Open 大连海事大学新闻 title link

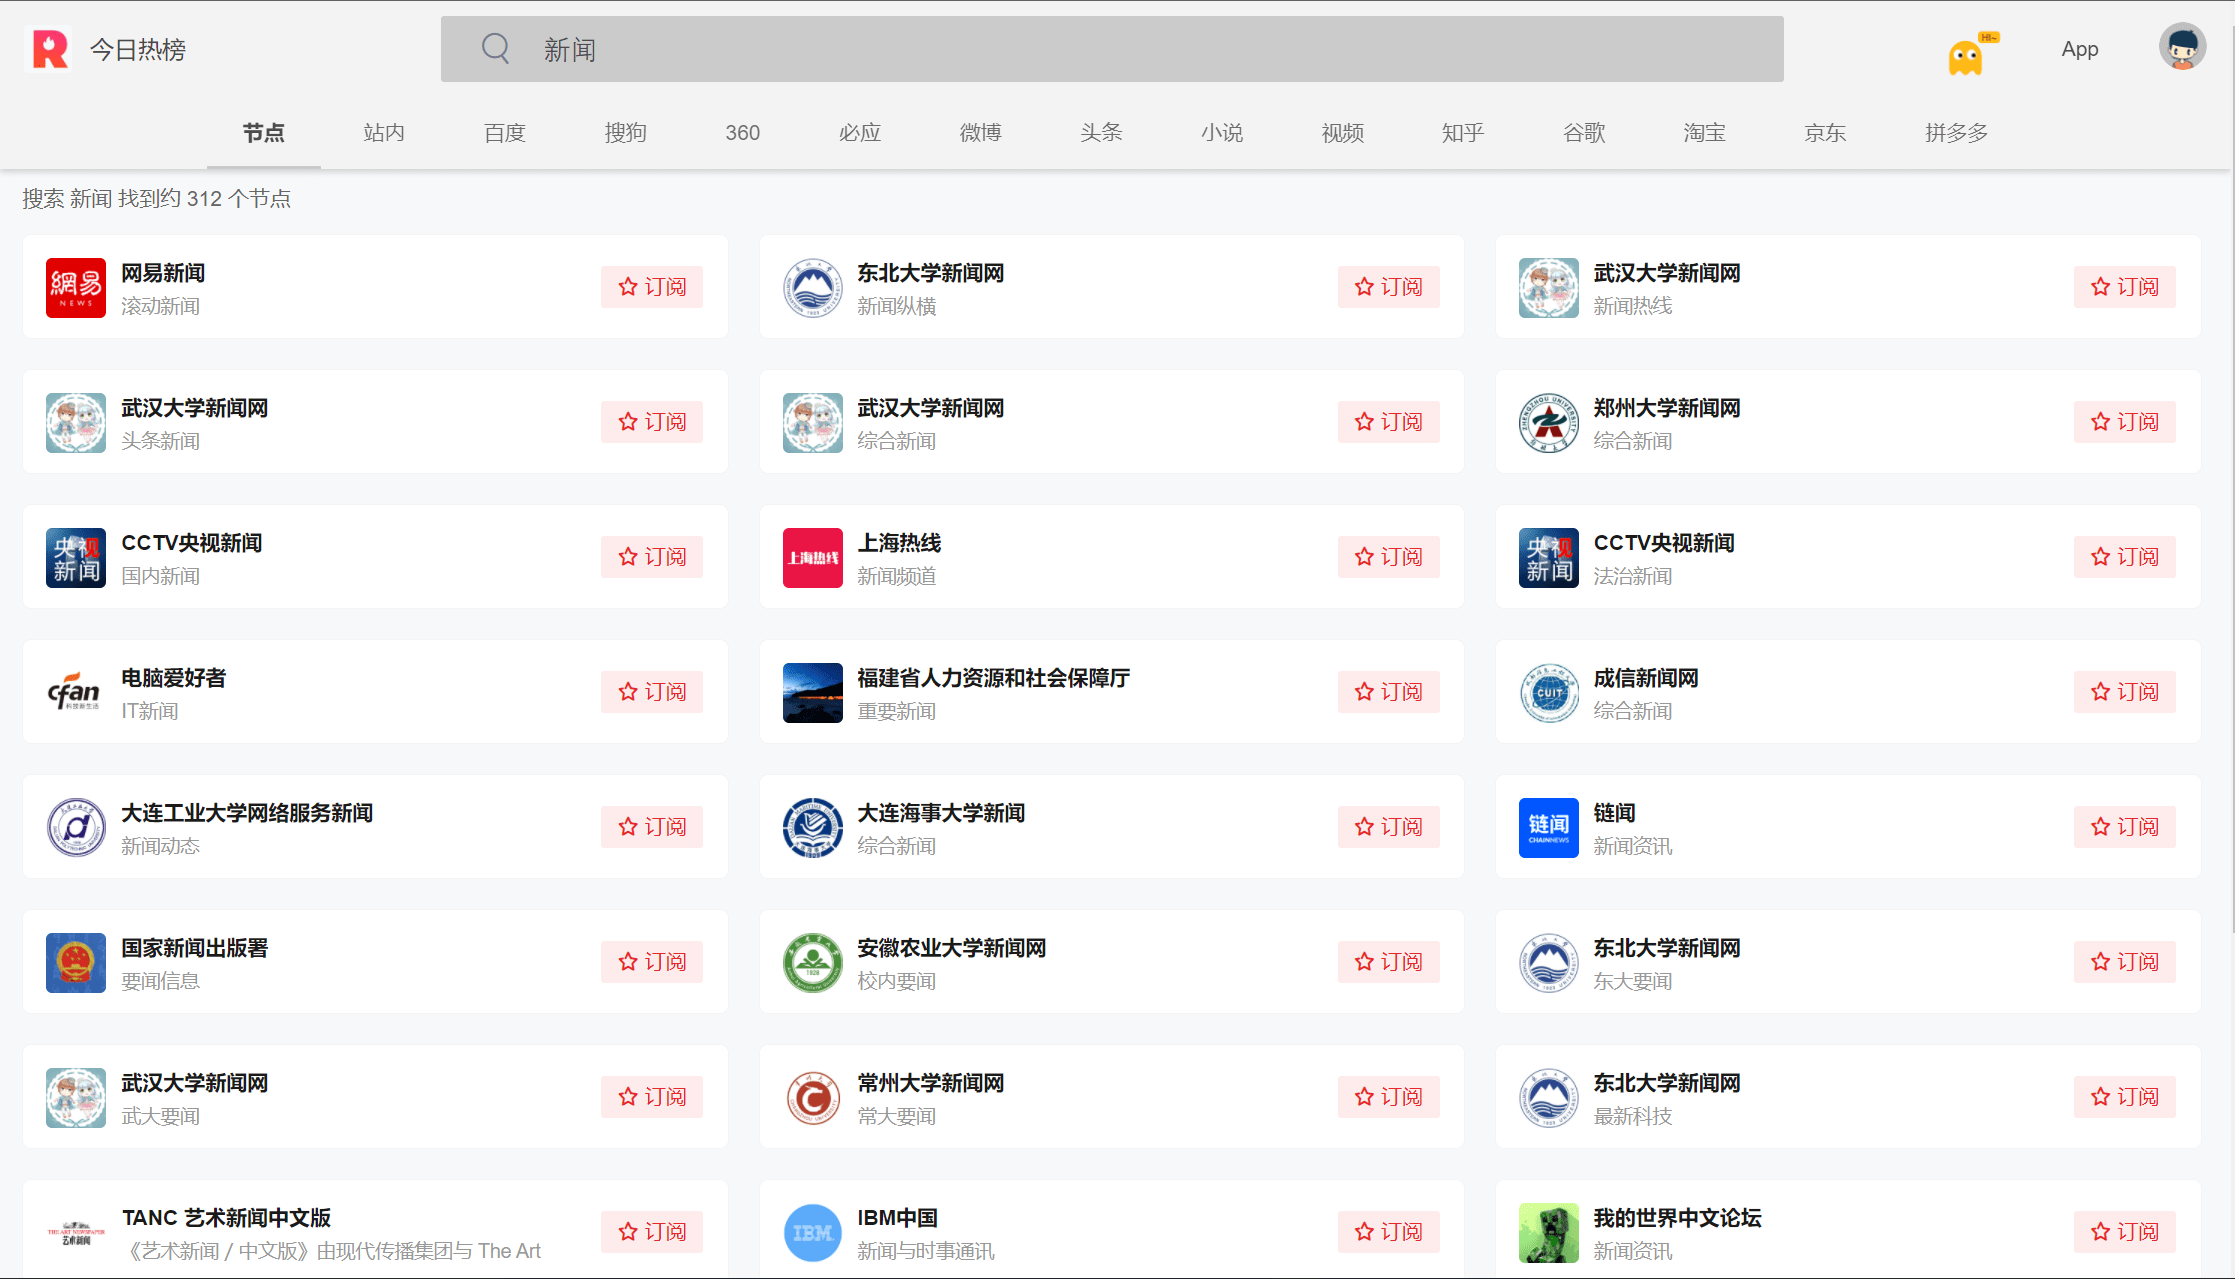[x=941, y=813]
